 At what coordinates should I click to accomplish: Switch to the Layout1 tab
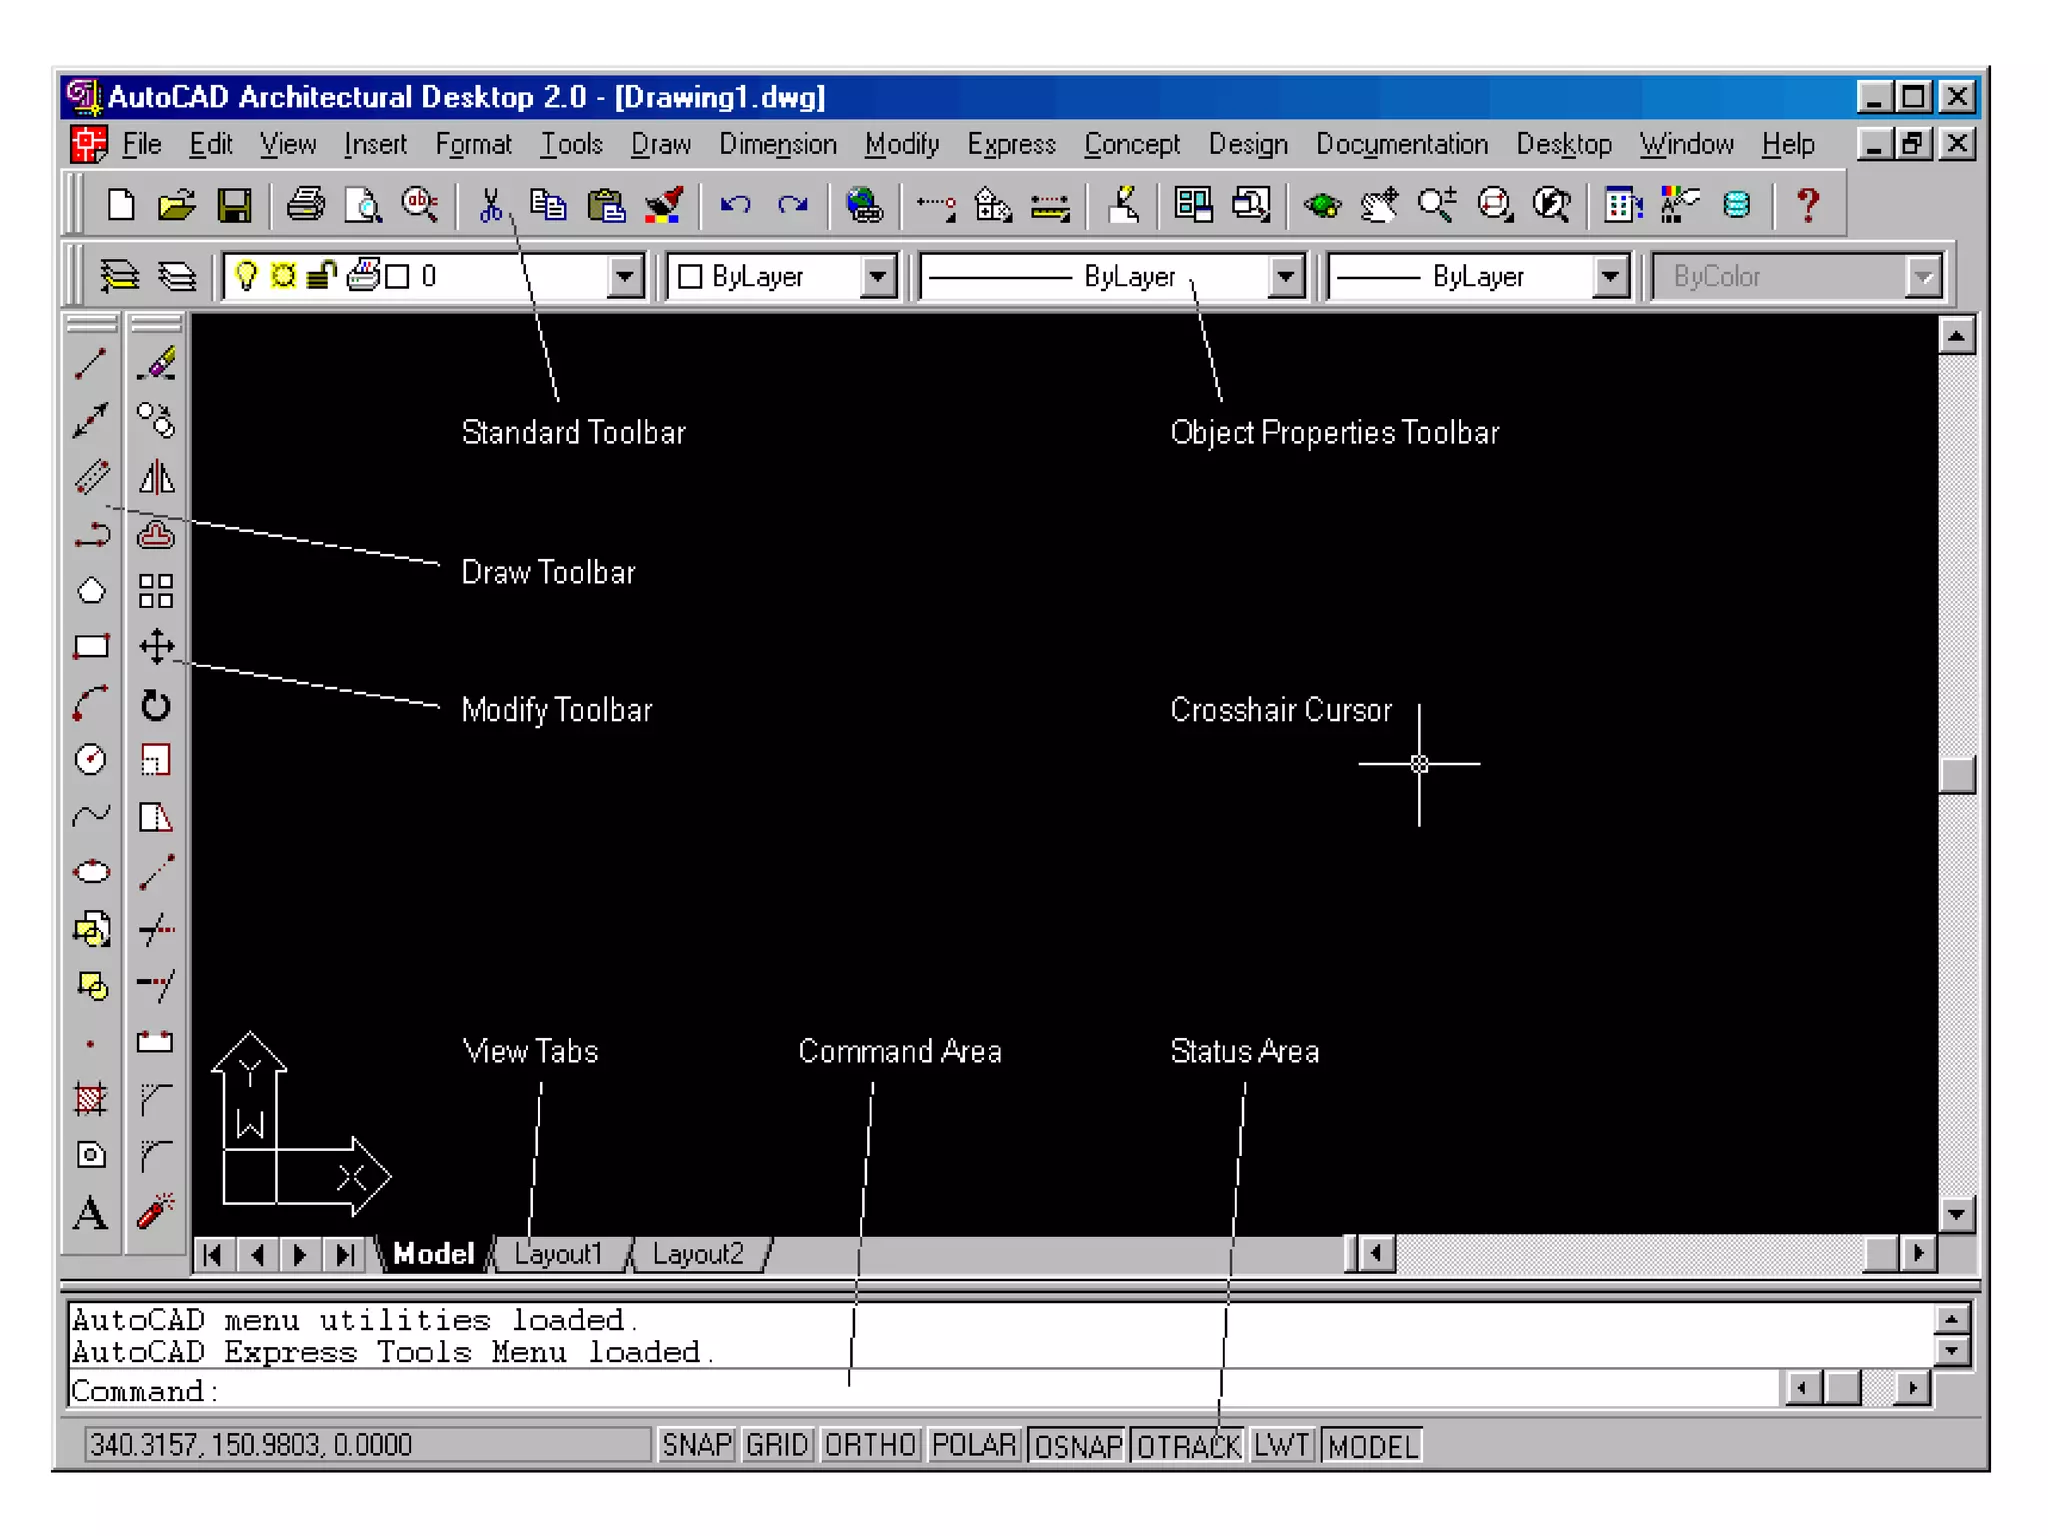pyautogui.click(x=558, y=1254)
